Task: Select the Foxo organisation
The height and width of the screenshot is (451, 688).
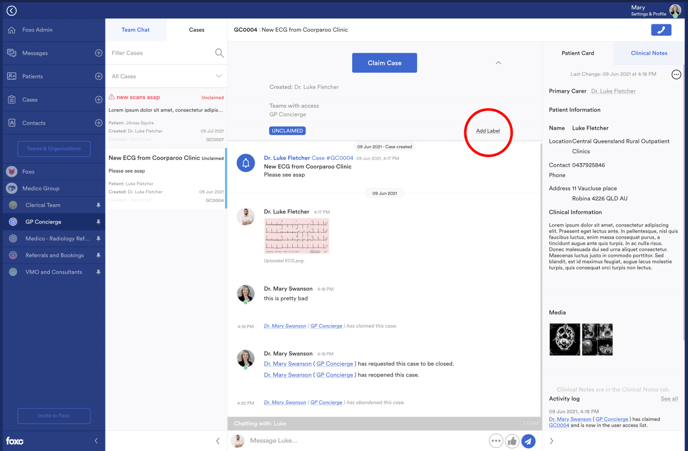Action: [x=53, y=172]
